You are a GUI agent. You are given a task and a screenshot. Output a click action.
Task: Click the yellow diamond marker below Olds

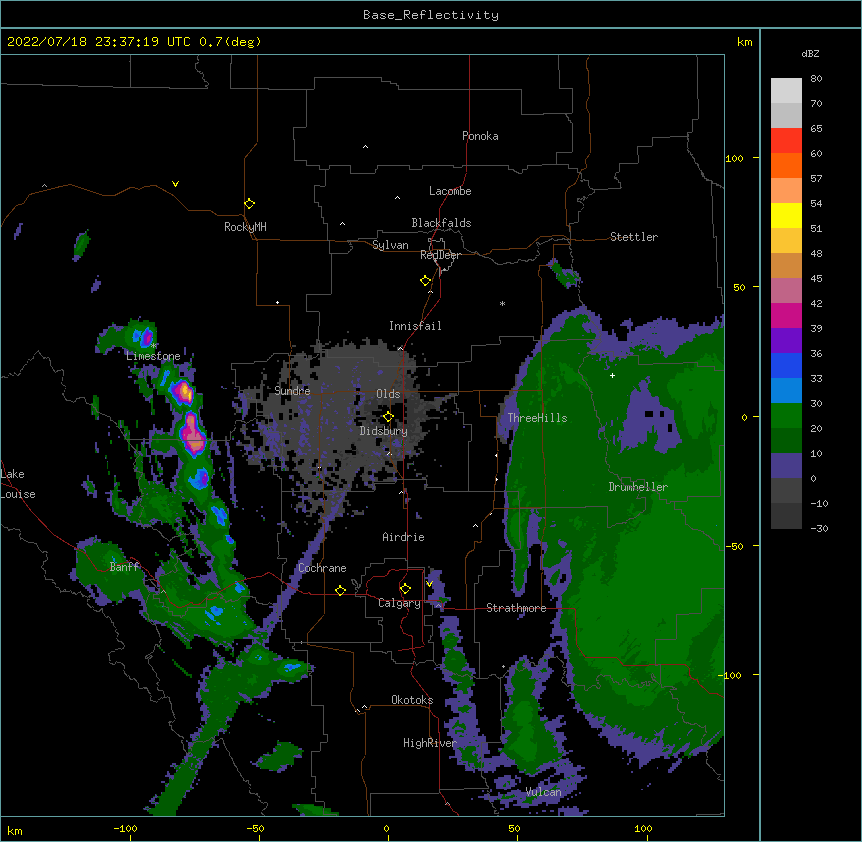388,417
